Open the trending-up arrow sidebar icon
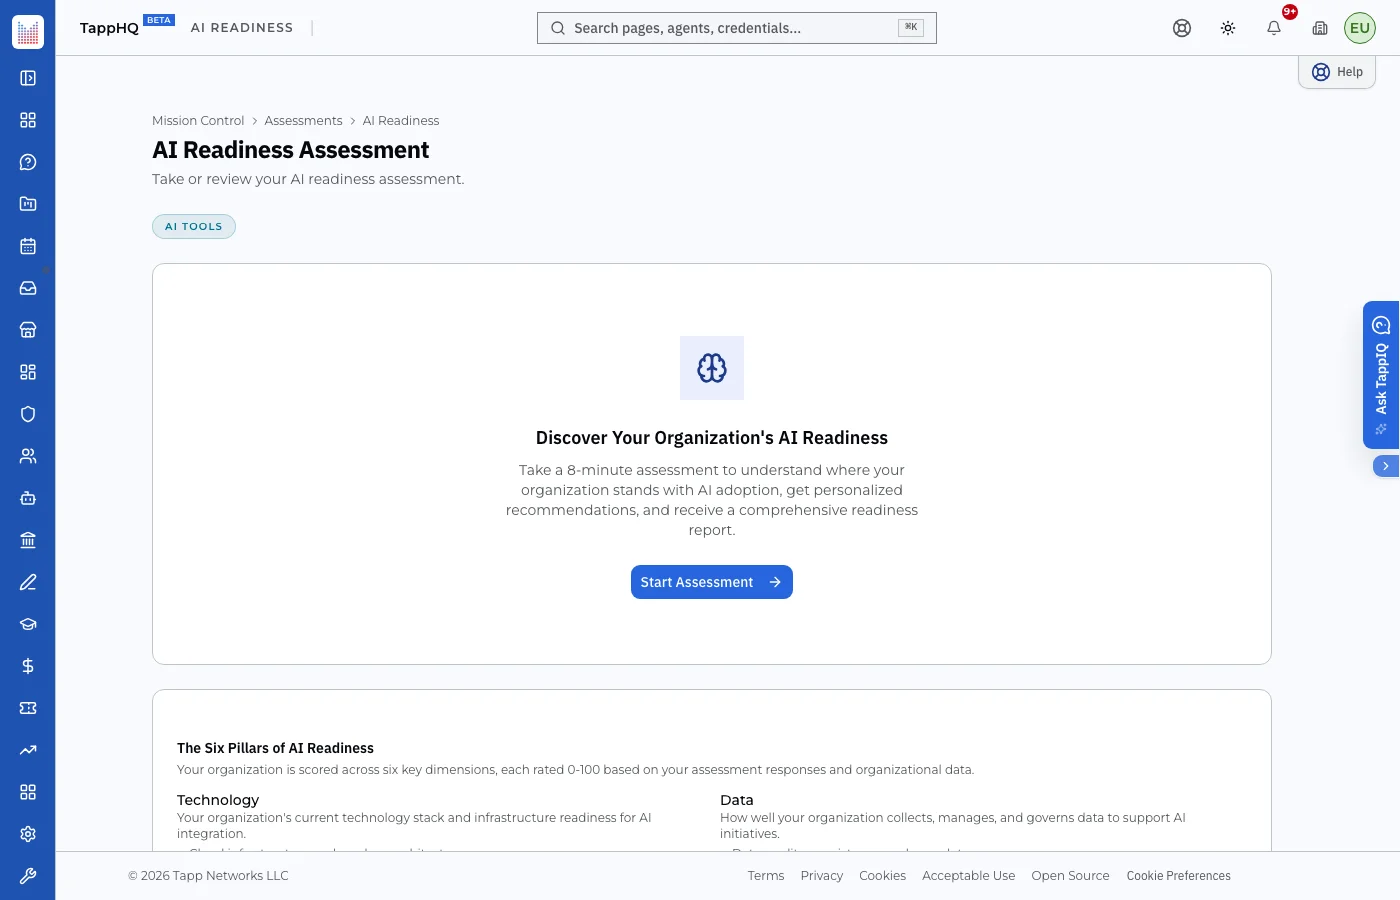 point(28,750)
